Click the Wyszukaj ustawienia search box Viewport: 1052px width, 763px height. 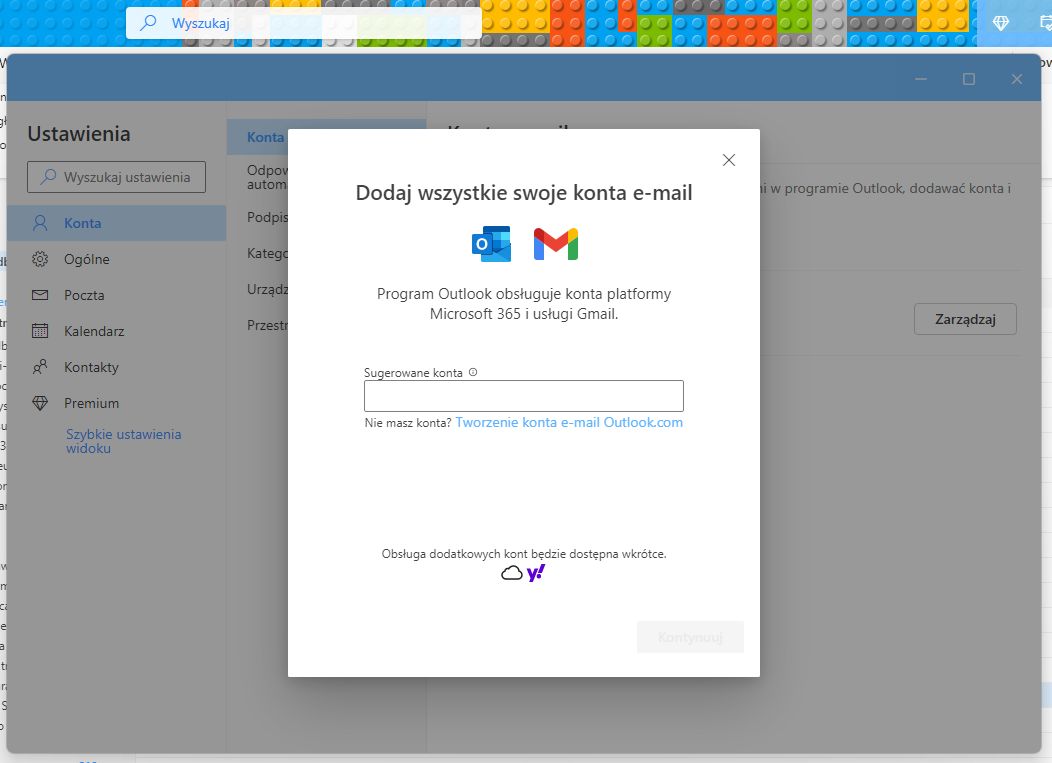click(116, 177)
